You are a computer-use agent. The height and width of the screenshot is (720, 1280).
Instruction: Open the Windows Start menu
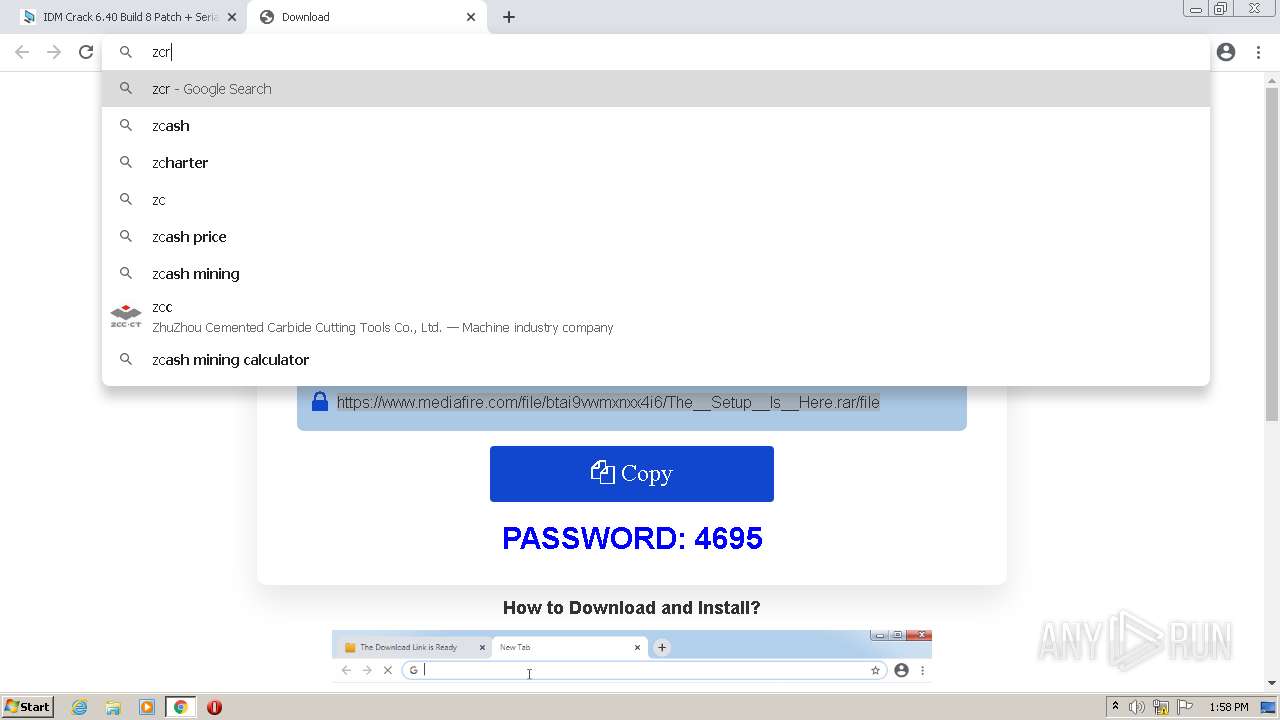point(28,707)
